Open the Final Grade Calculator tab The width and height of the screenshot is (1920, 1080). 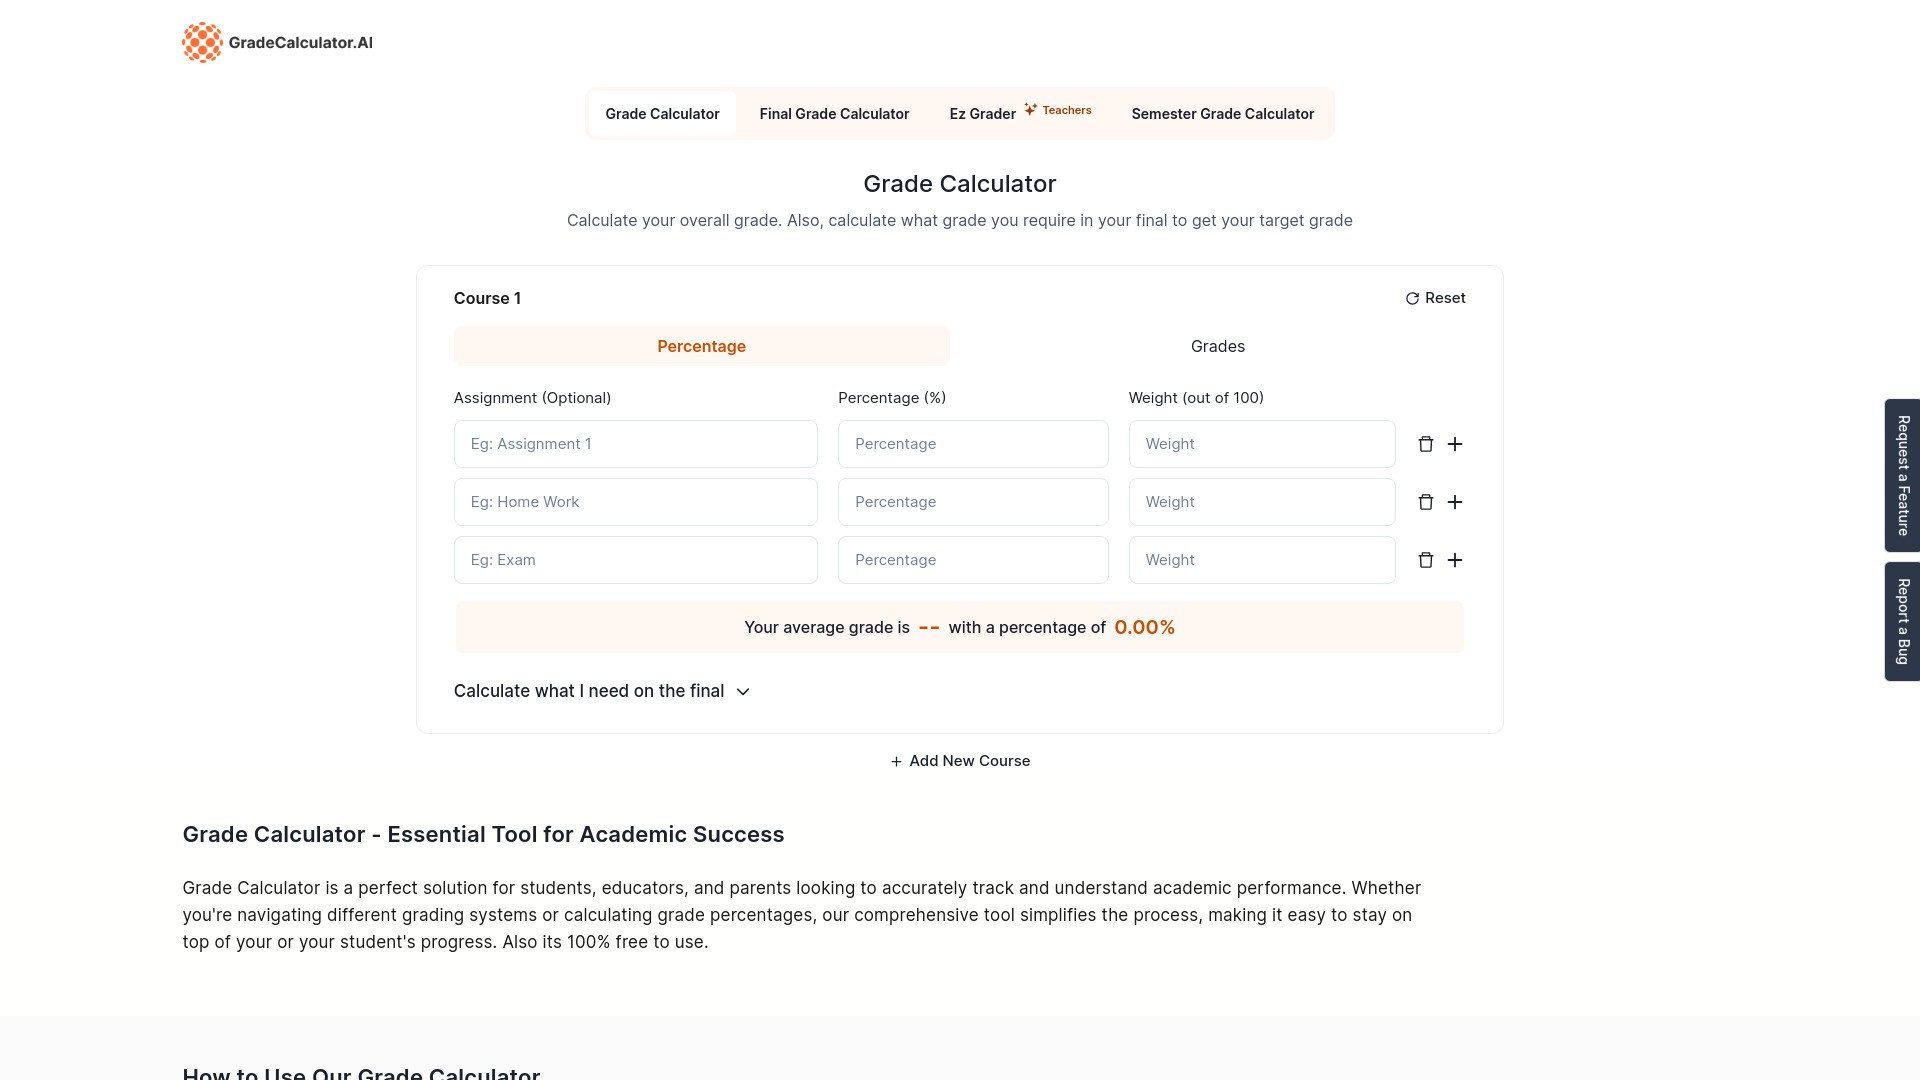tap(834, 113)
